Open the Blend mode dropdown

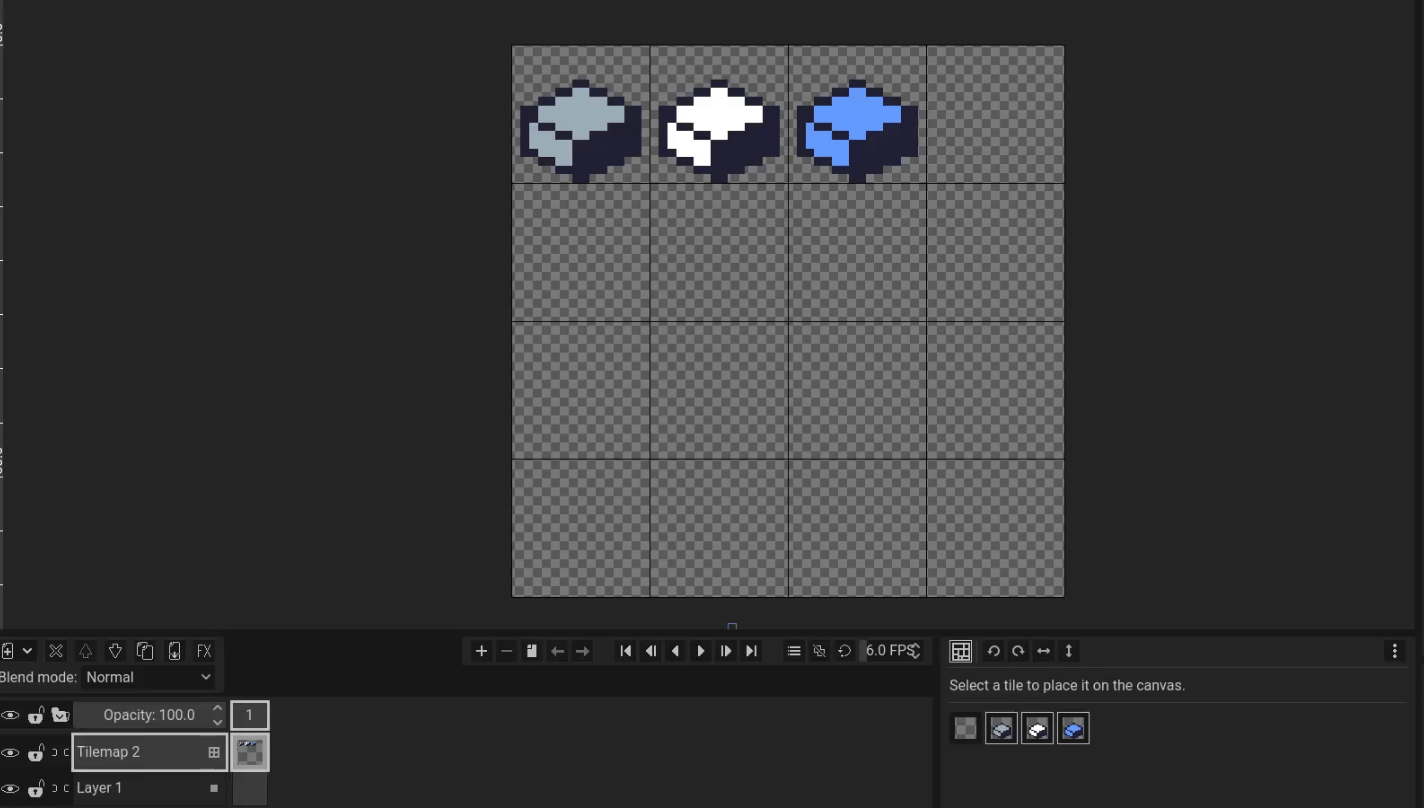click(x=148, y=677)
